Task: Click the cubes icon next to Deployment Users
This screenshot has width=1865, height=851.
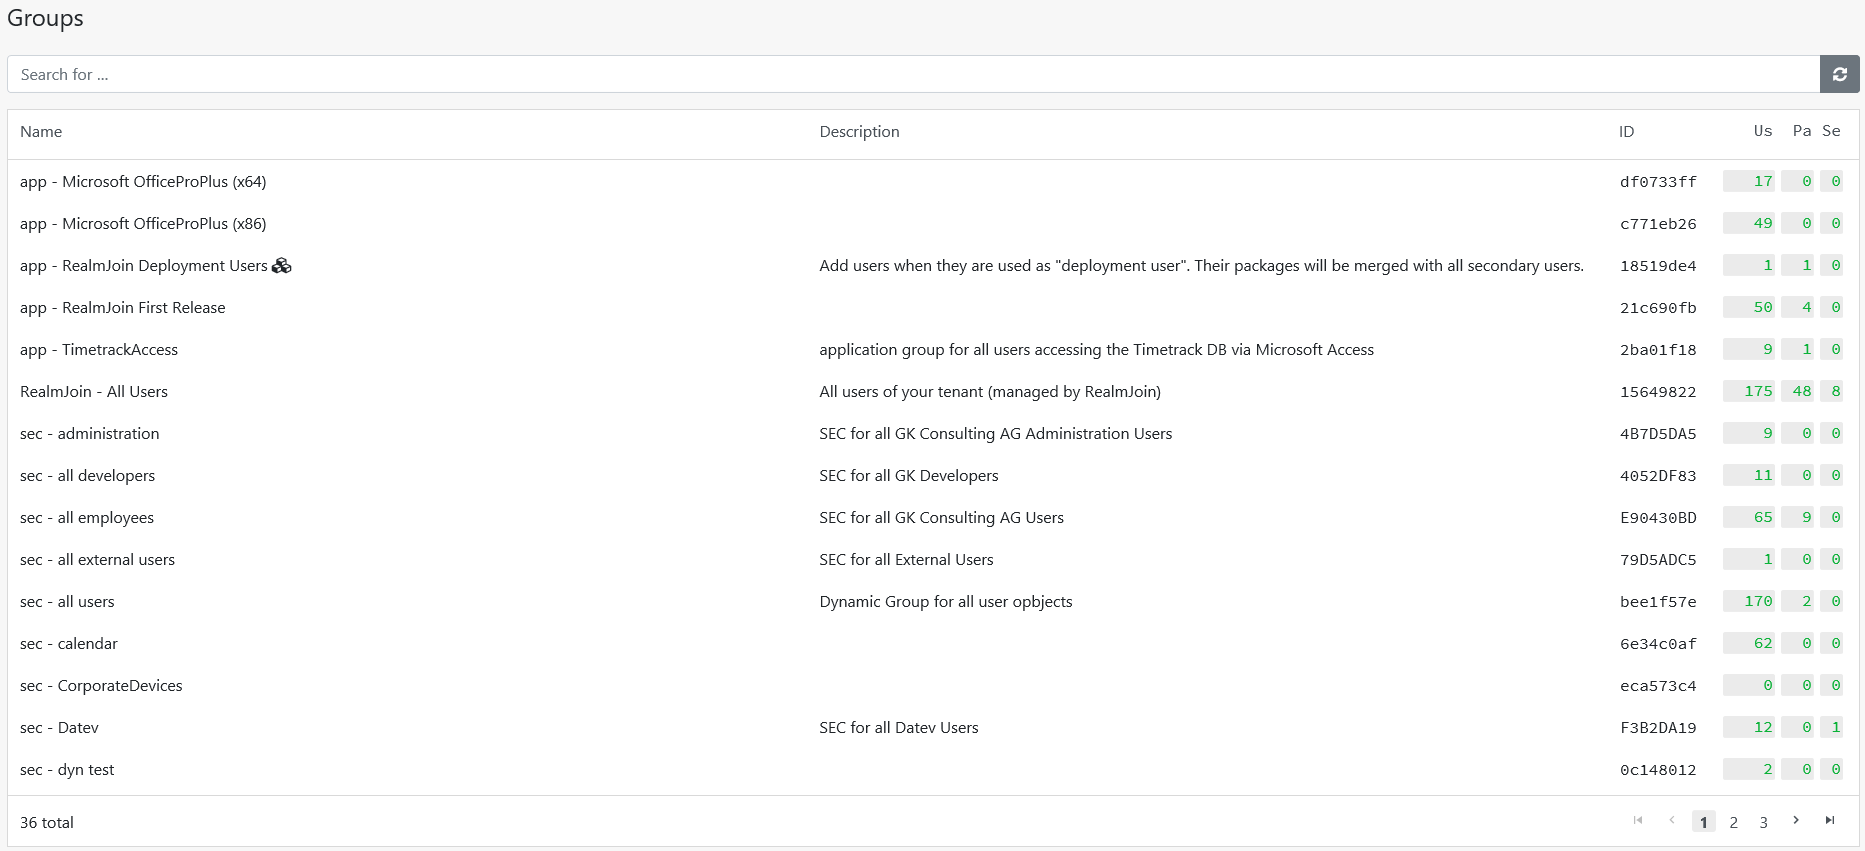Action: 282,266
